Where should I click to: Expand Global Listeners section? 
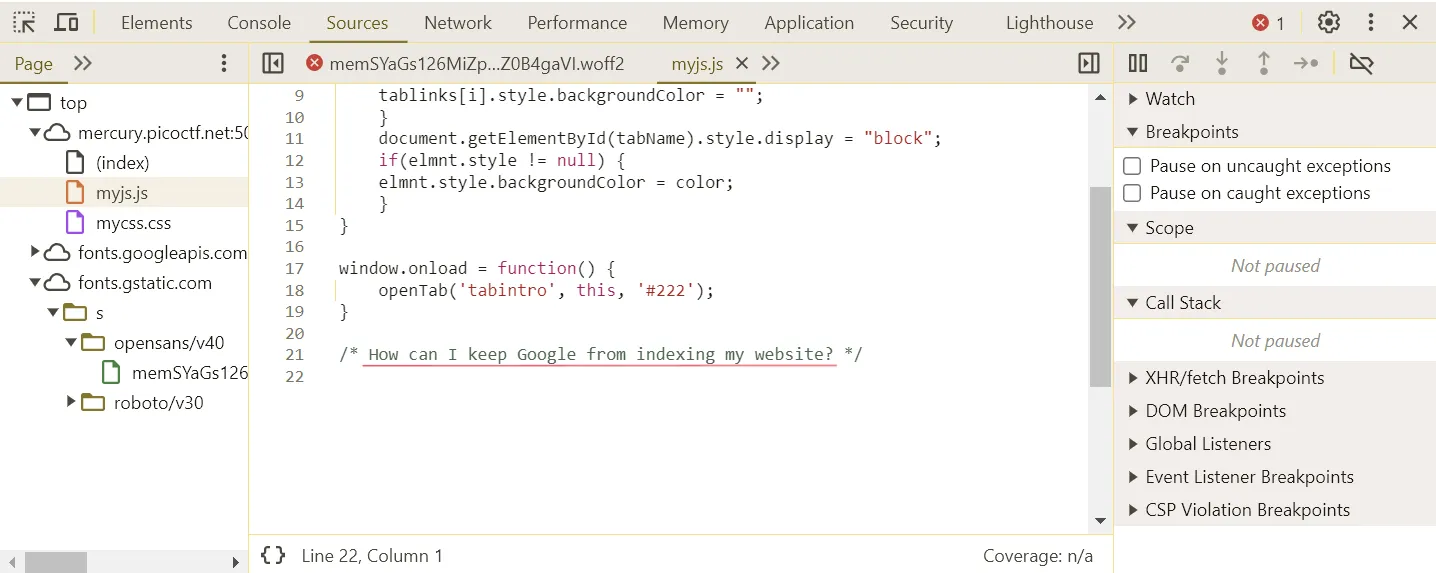coord(1133,444)
